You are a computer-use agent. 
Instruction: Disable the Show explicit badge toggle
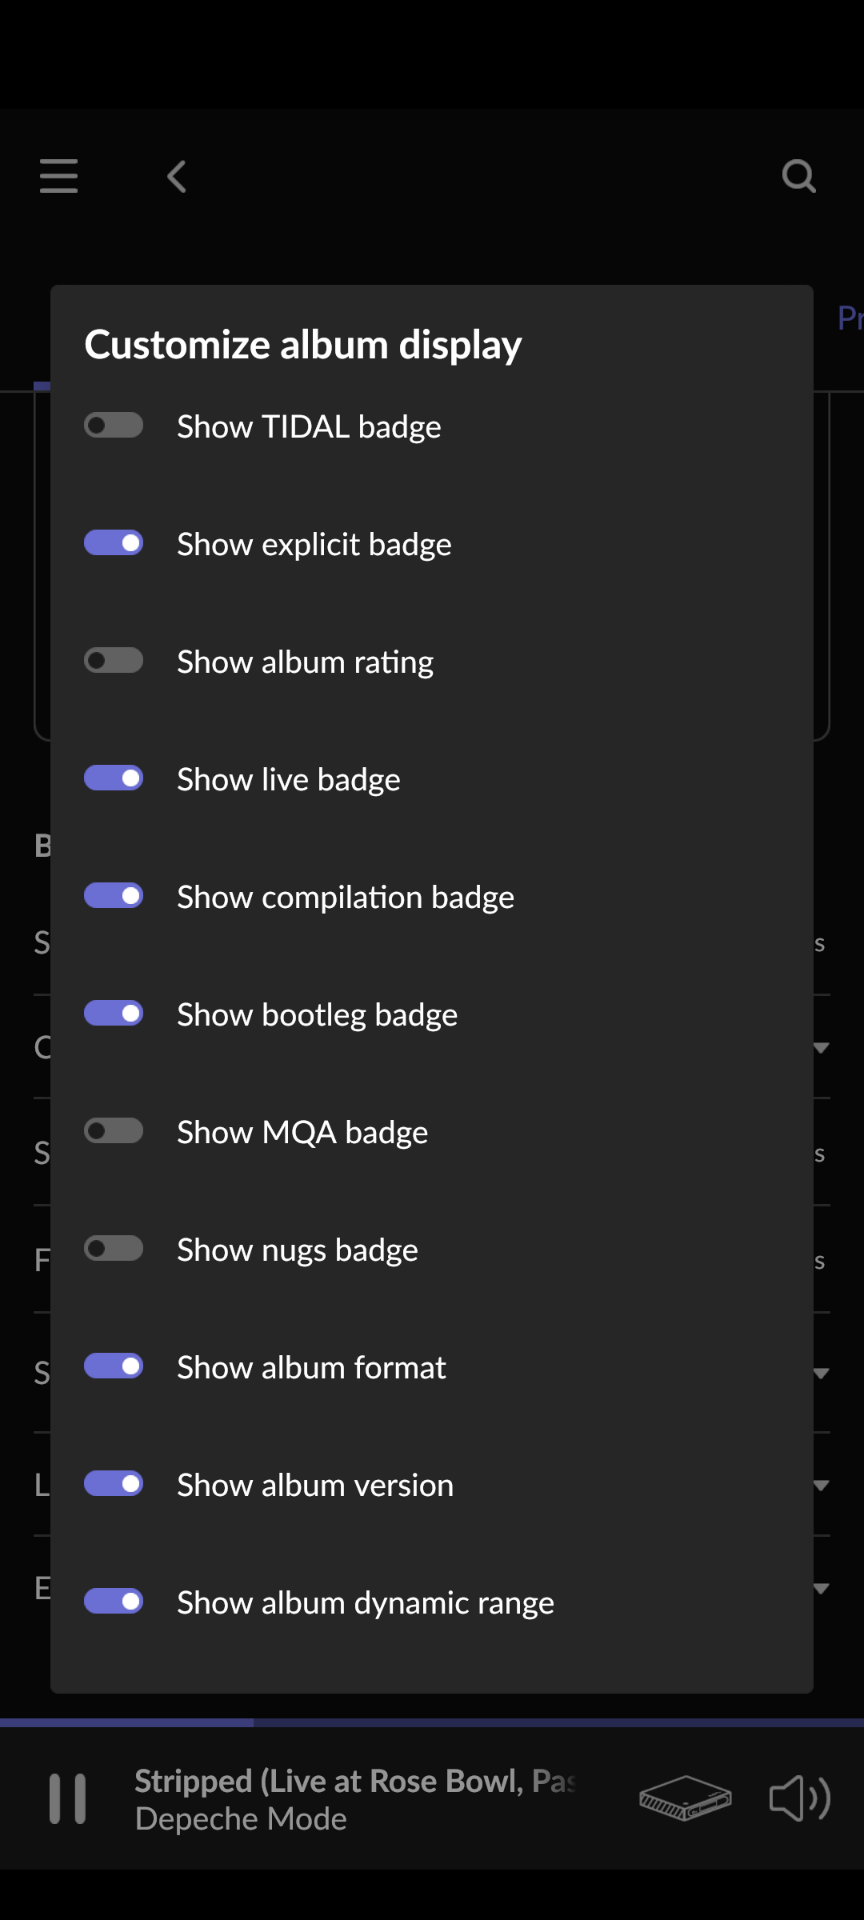(x=114, y=543)
